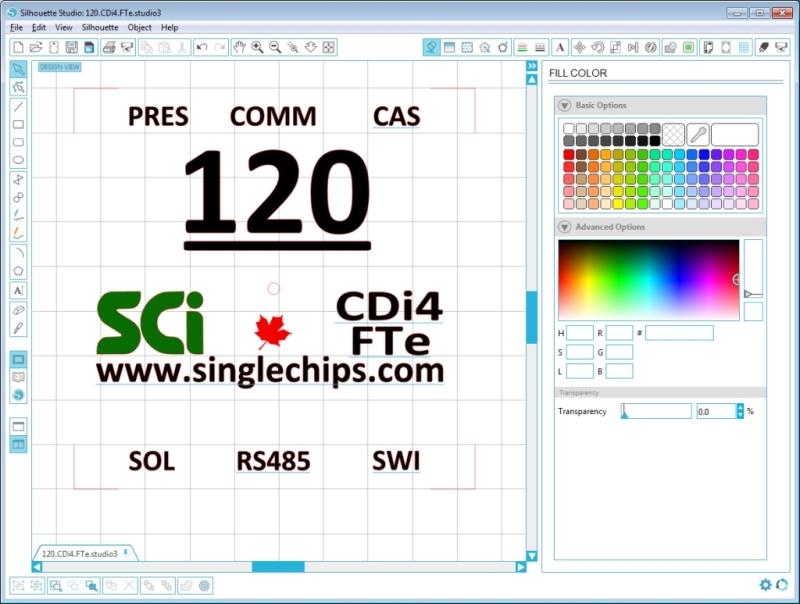Screen dimensions: 800x604
Task: Select the Rounded Rectangle tool
Action: click(18, 142)
